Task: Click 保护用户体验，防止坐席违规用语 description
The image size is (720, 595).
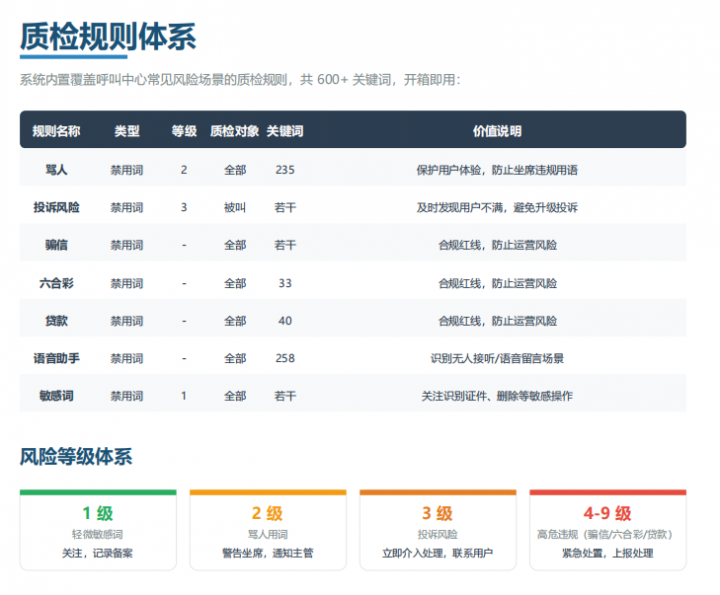Action: point(497,170)
